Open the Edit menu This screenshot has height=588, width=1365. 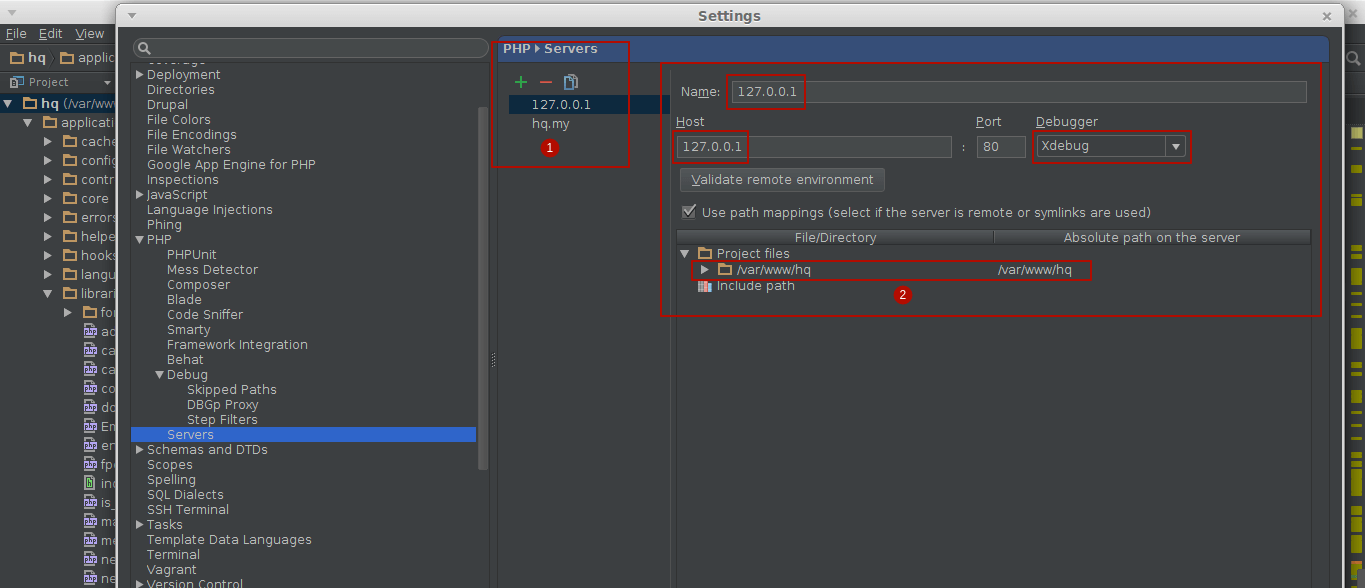pos(51,34)
